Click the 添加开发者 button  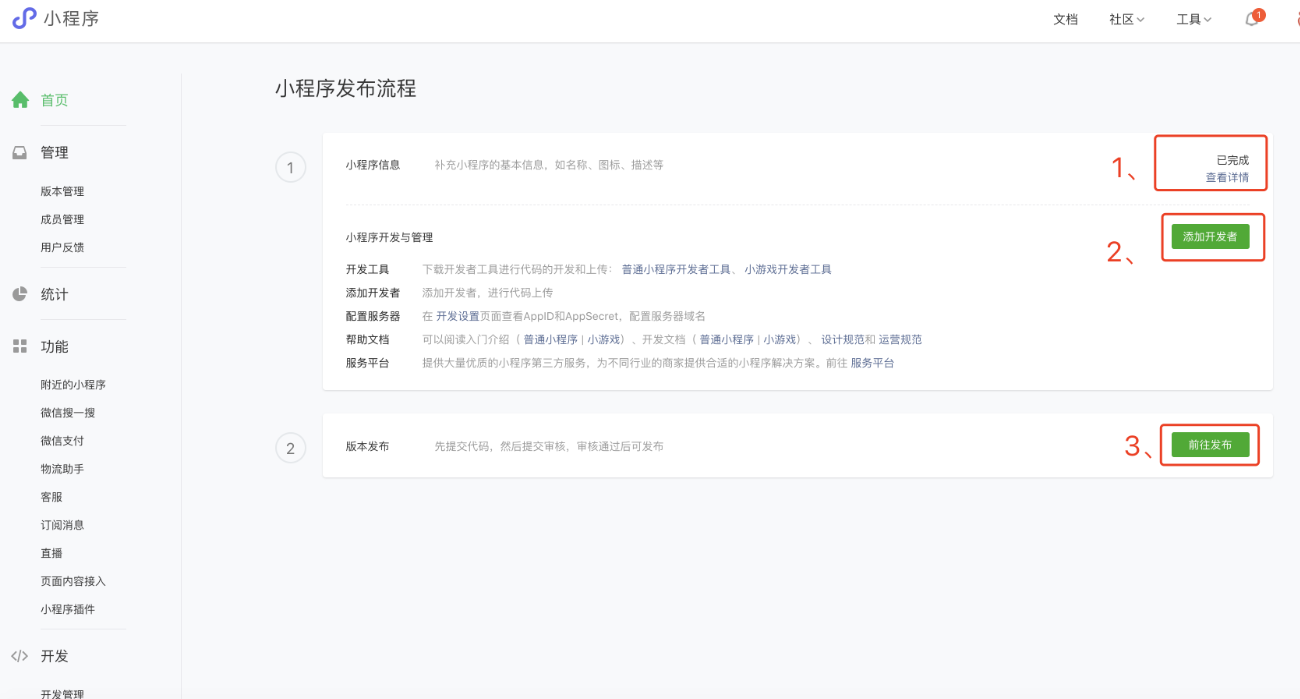click(x=1210, y=237)
